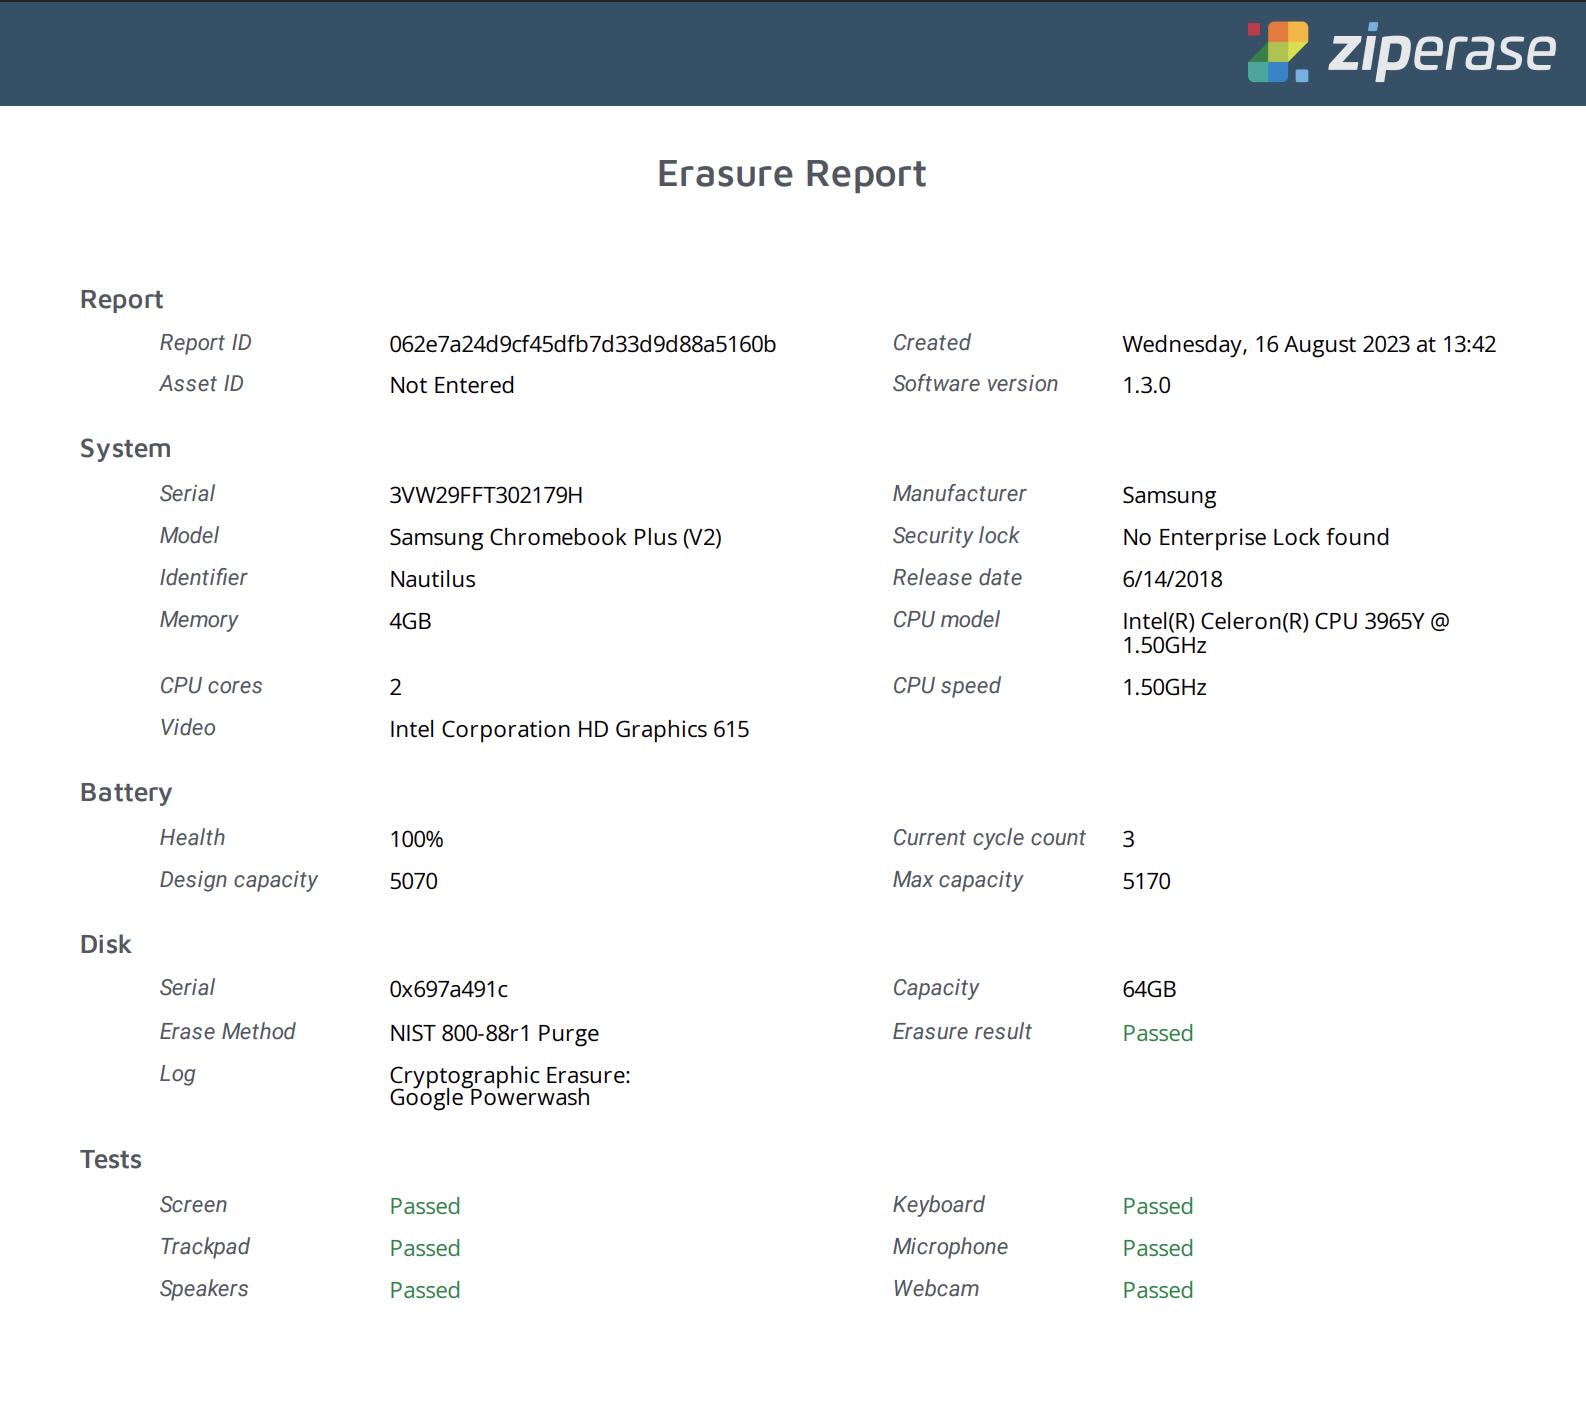Click the disk serial value 0x697a491c

pos(448,989)
